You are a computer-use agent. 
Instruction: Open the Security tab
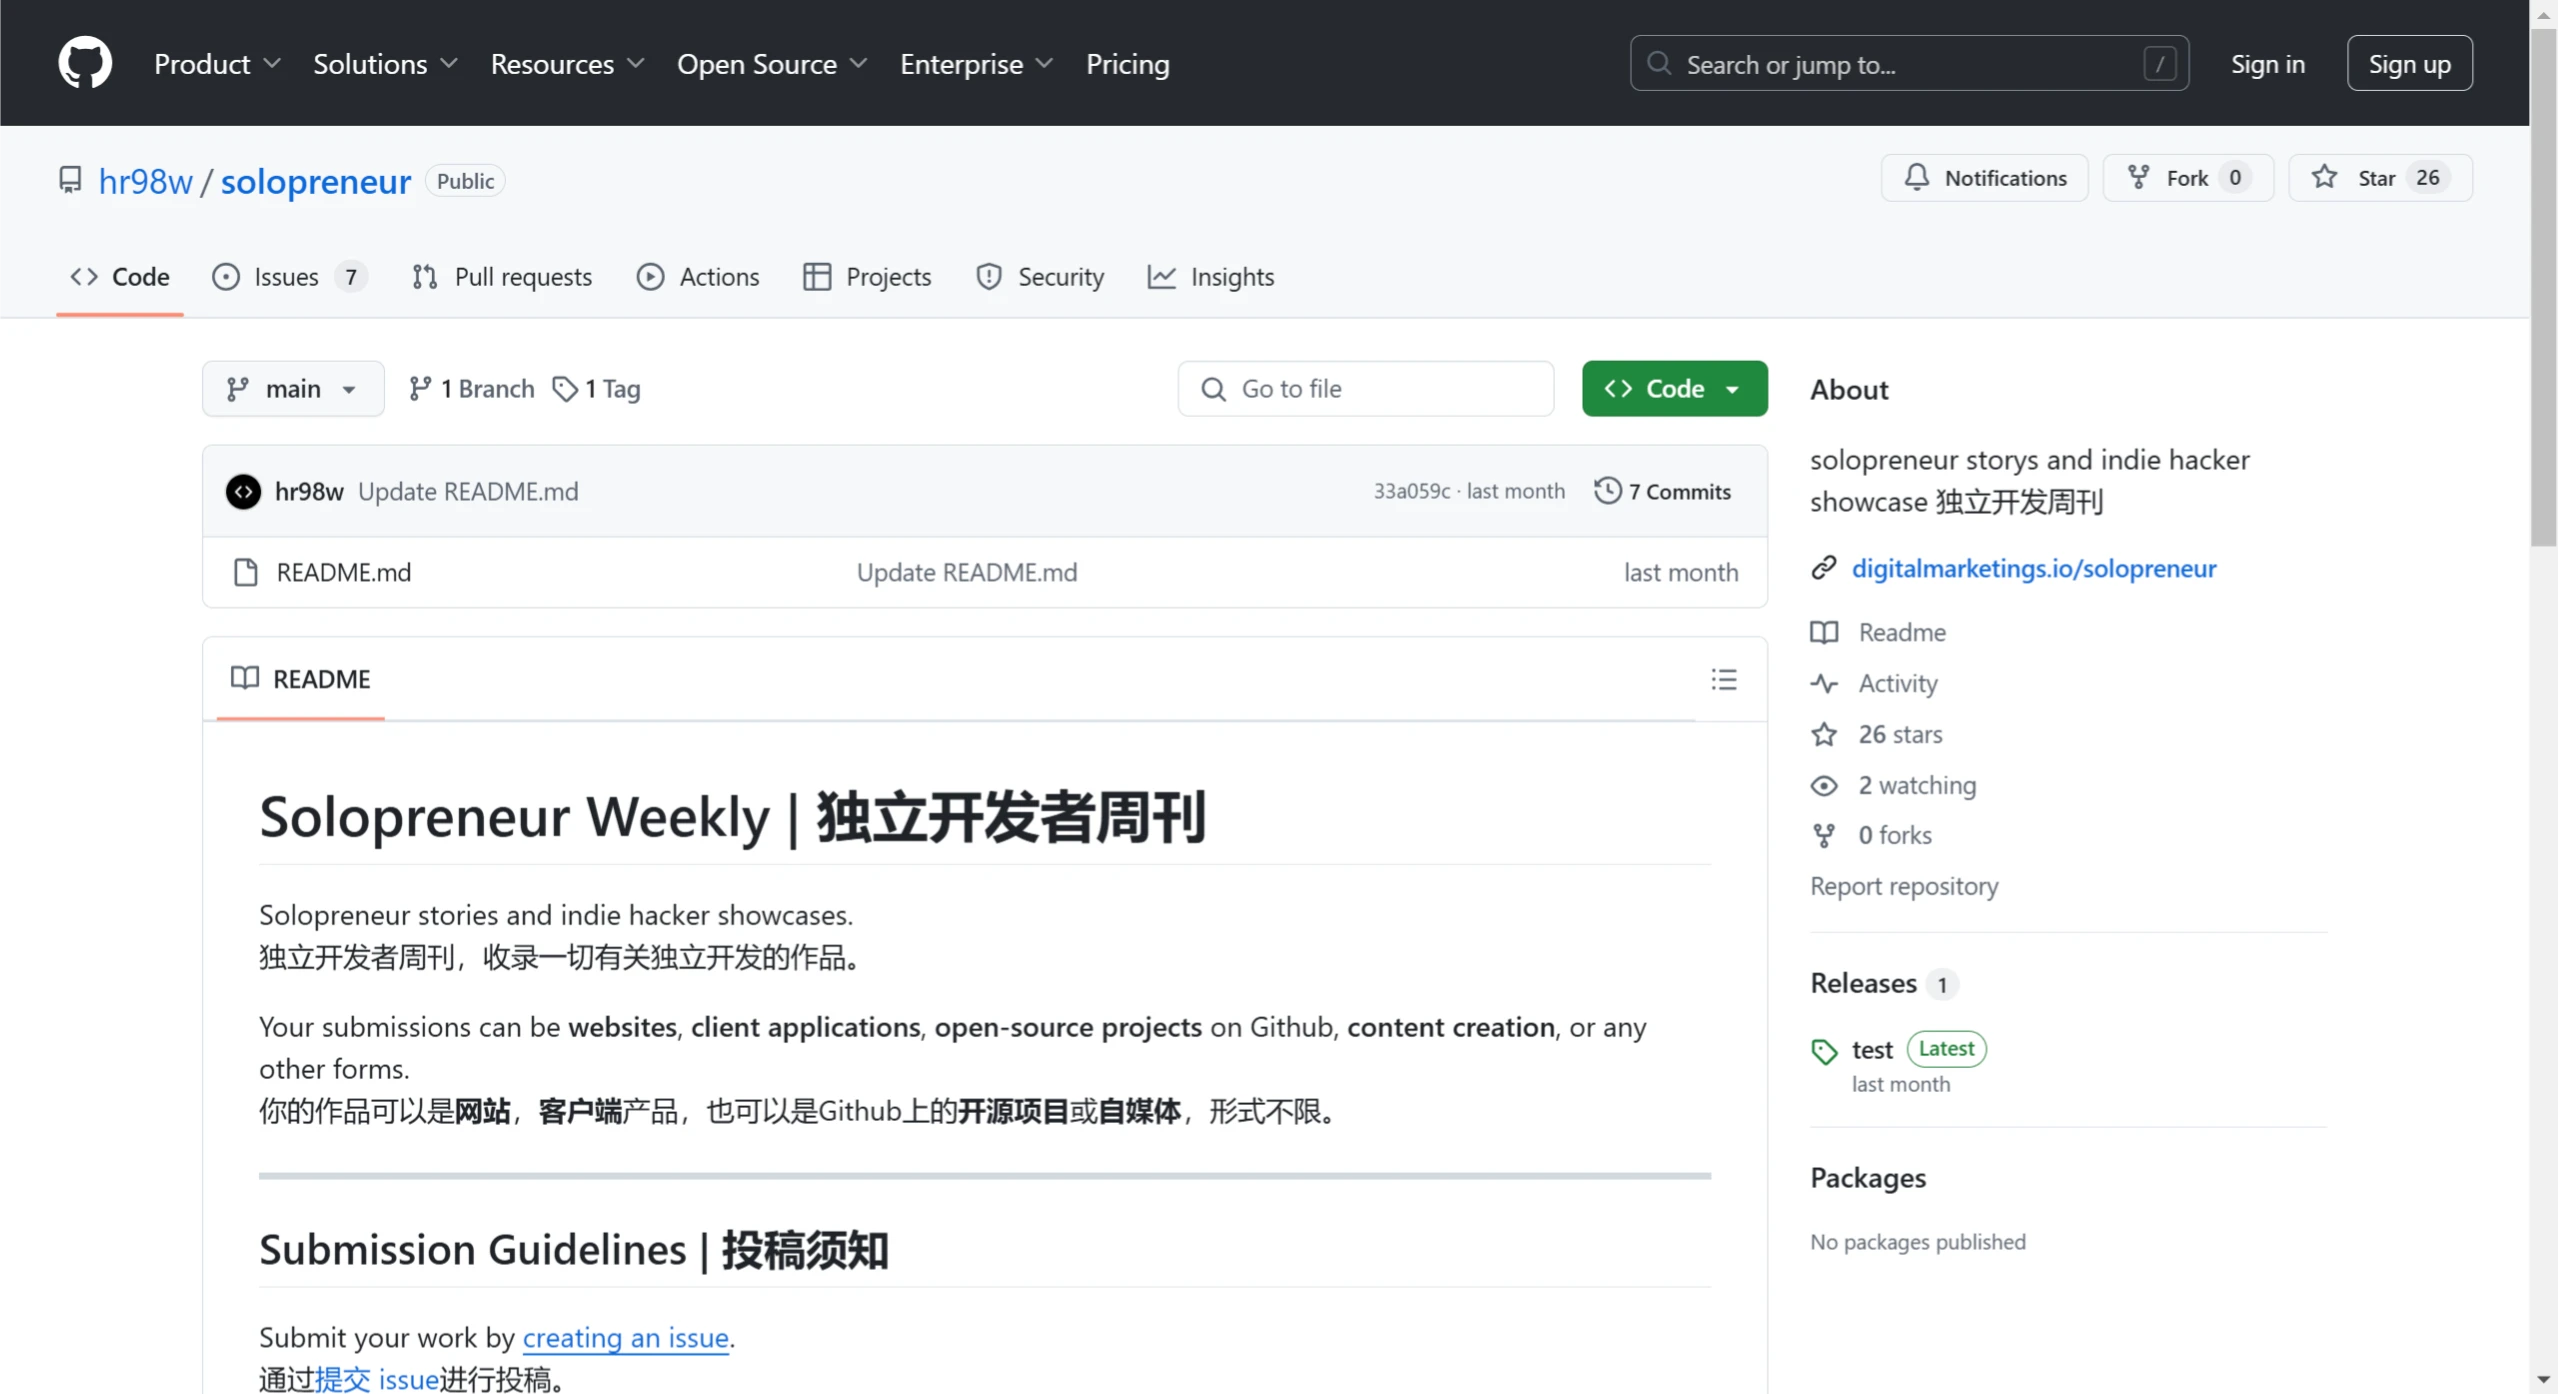coord(1040,276)
